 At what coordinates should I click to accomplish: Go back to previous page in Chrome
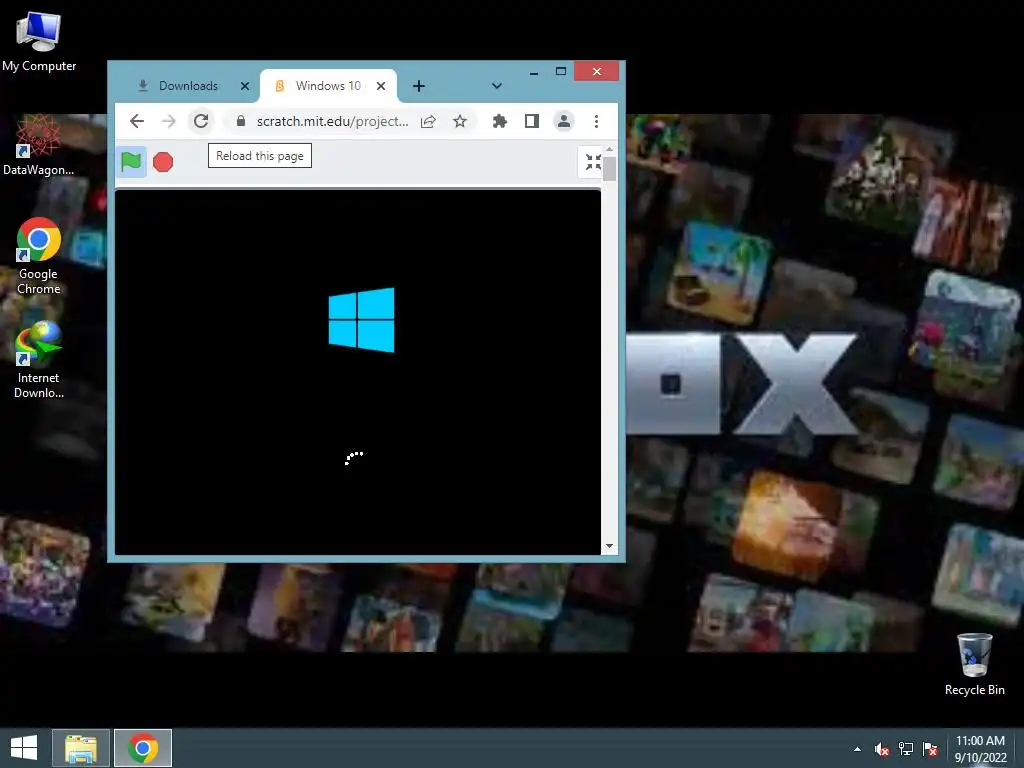[137, 121]
